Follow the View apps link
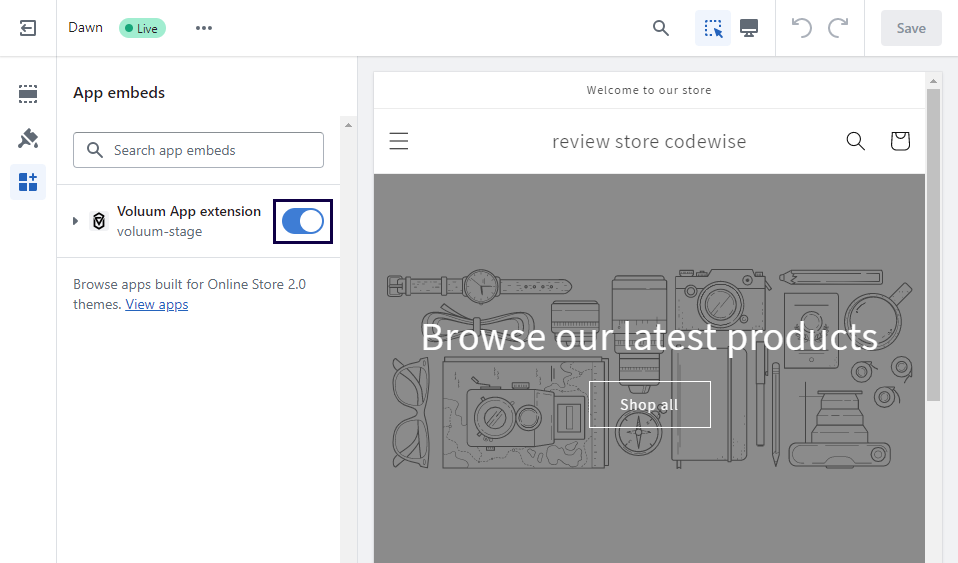Image resolution: width=958 pixels, height=563 pixels. coord(156,304)
